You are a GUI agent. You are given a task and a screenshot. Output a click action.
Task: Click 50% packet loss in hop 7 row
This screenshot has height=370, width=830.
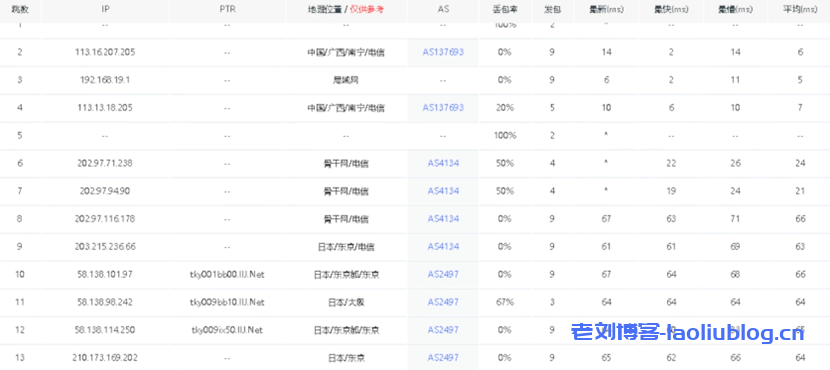tap(504, 191)
